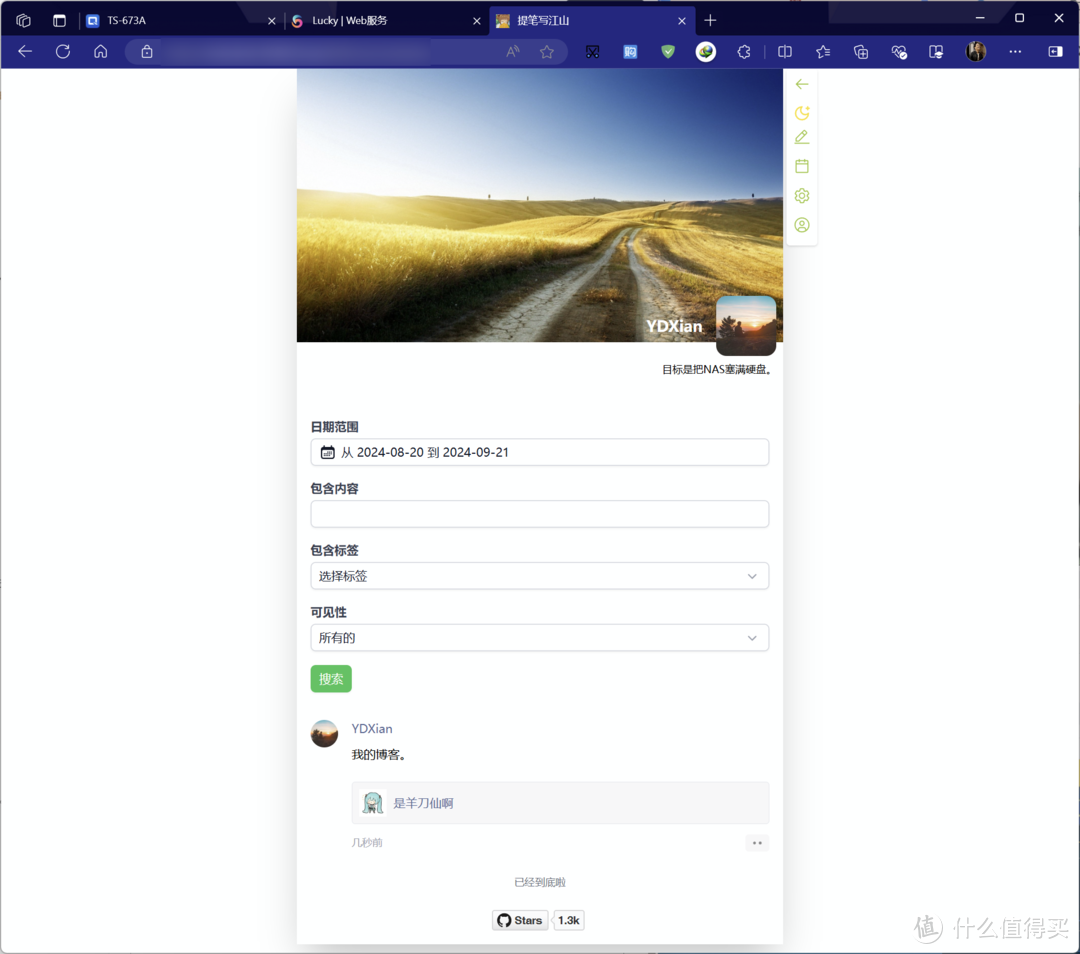
Task: Focus the 包含内容 text input
Action: click(539, 514)
